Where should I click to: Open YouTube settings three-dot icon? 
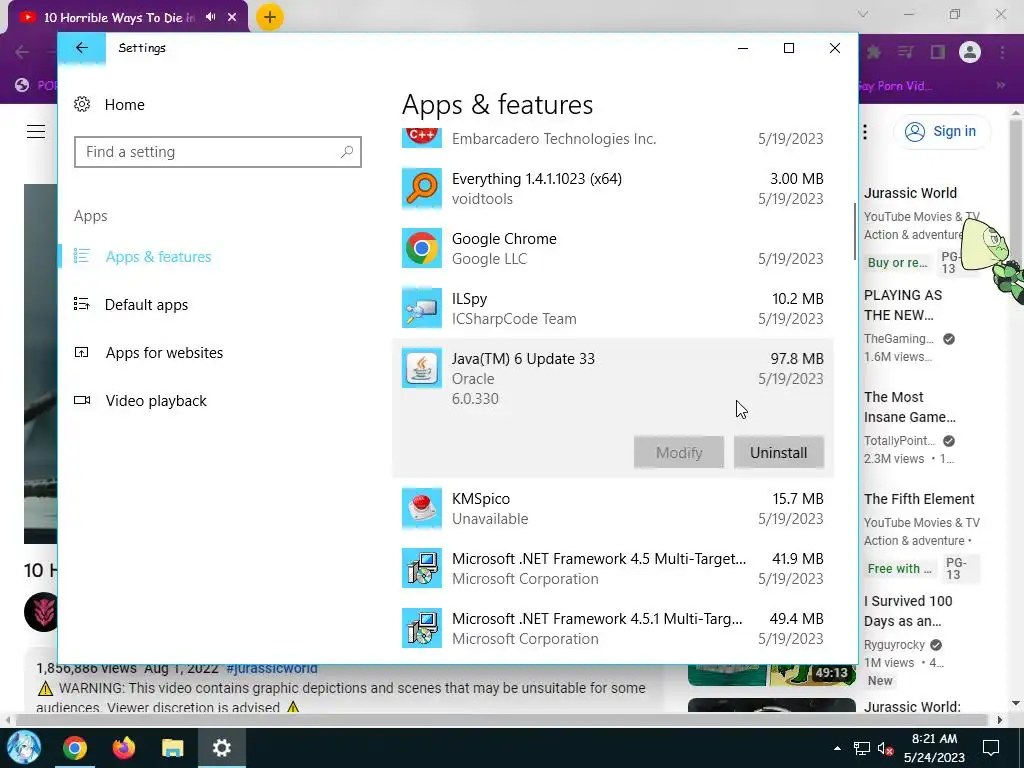(865, 132)
